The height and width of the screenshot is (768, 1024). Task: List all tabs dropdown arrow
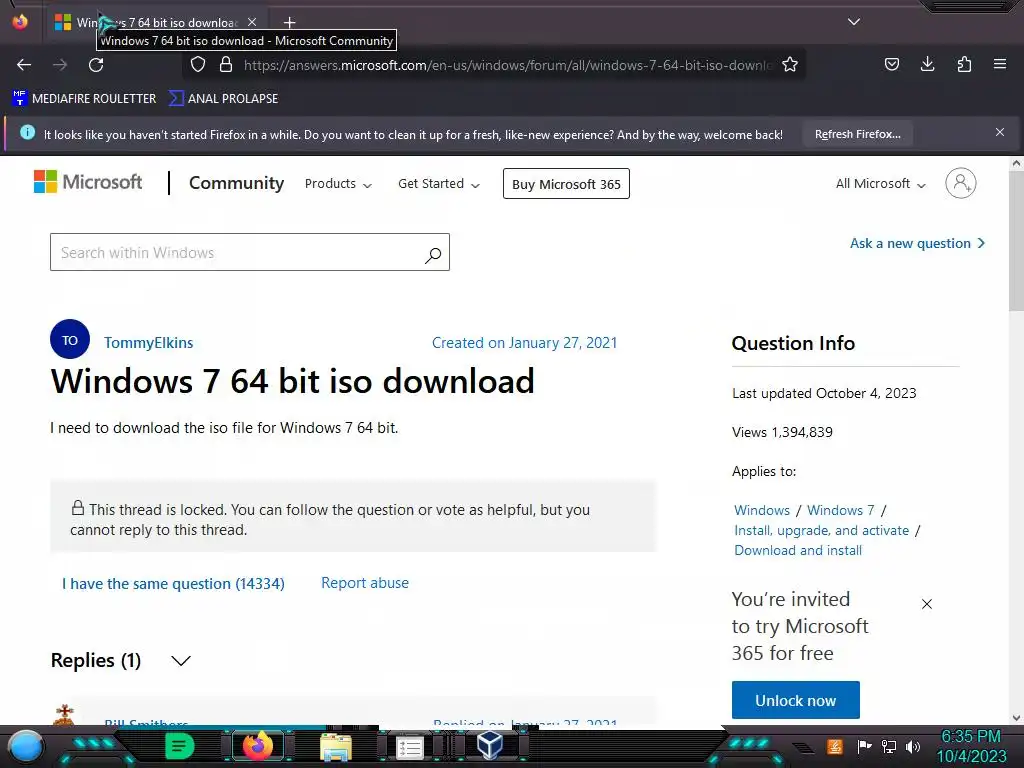tap(854, 22)
